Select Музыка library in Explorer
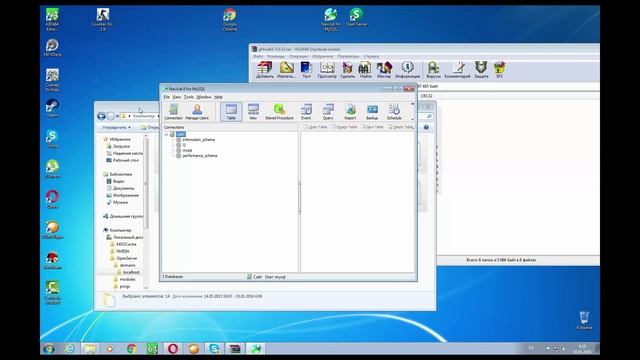 120,202
